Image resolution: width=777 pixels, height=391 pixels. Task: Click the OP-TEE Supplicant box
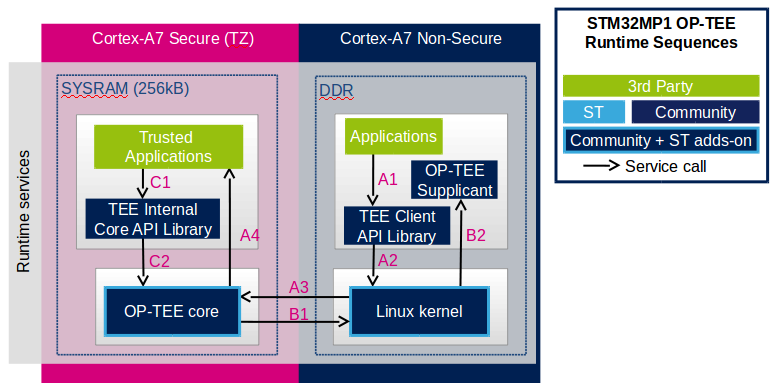(x=454, y=180)
